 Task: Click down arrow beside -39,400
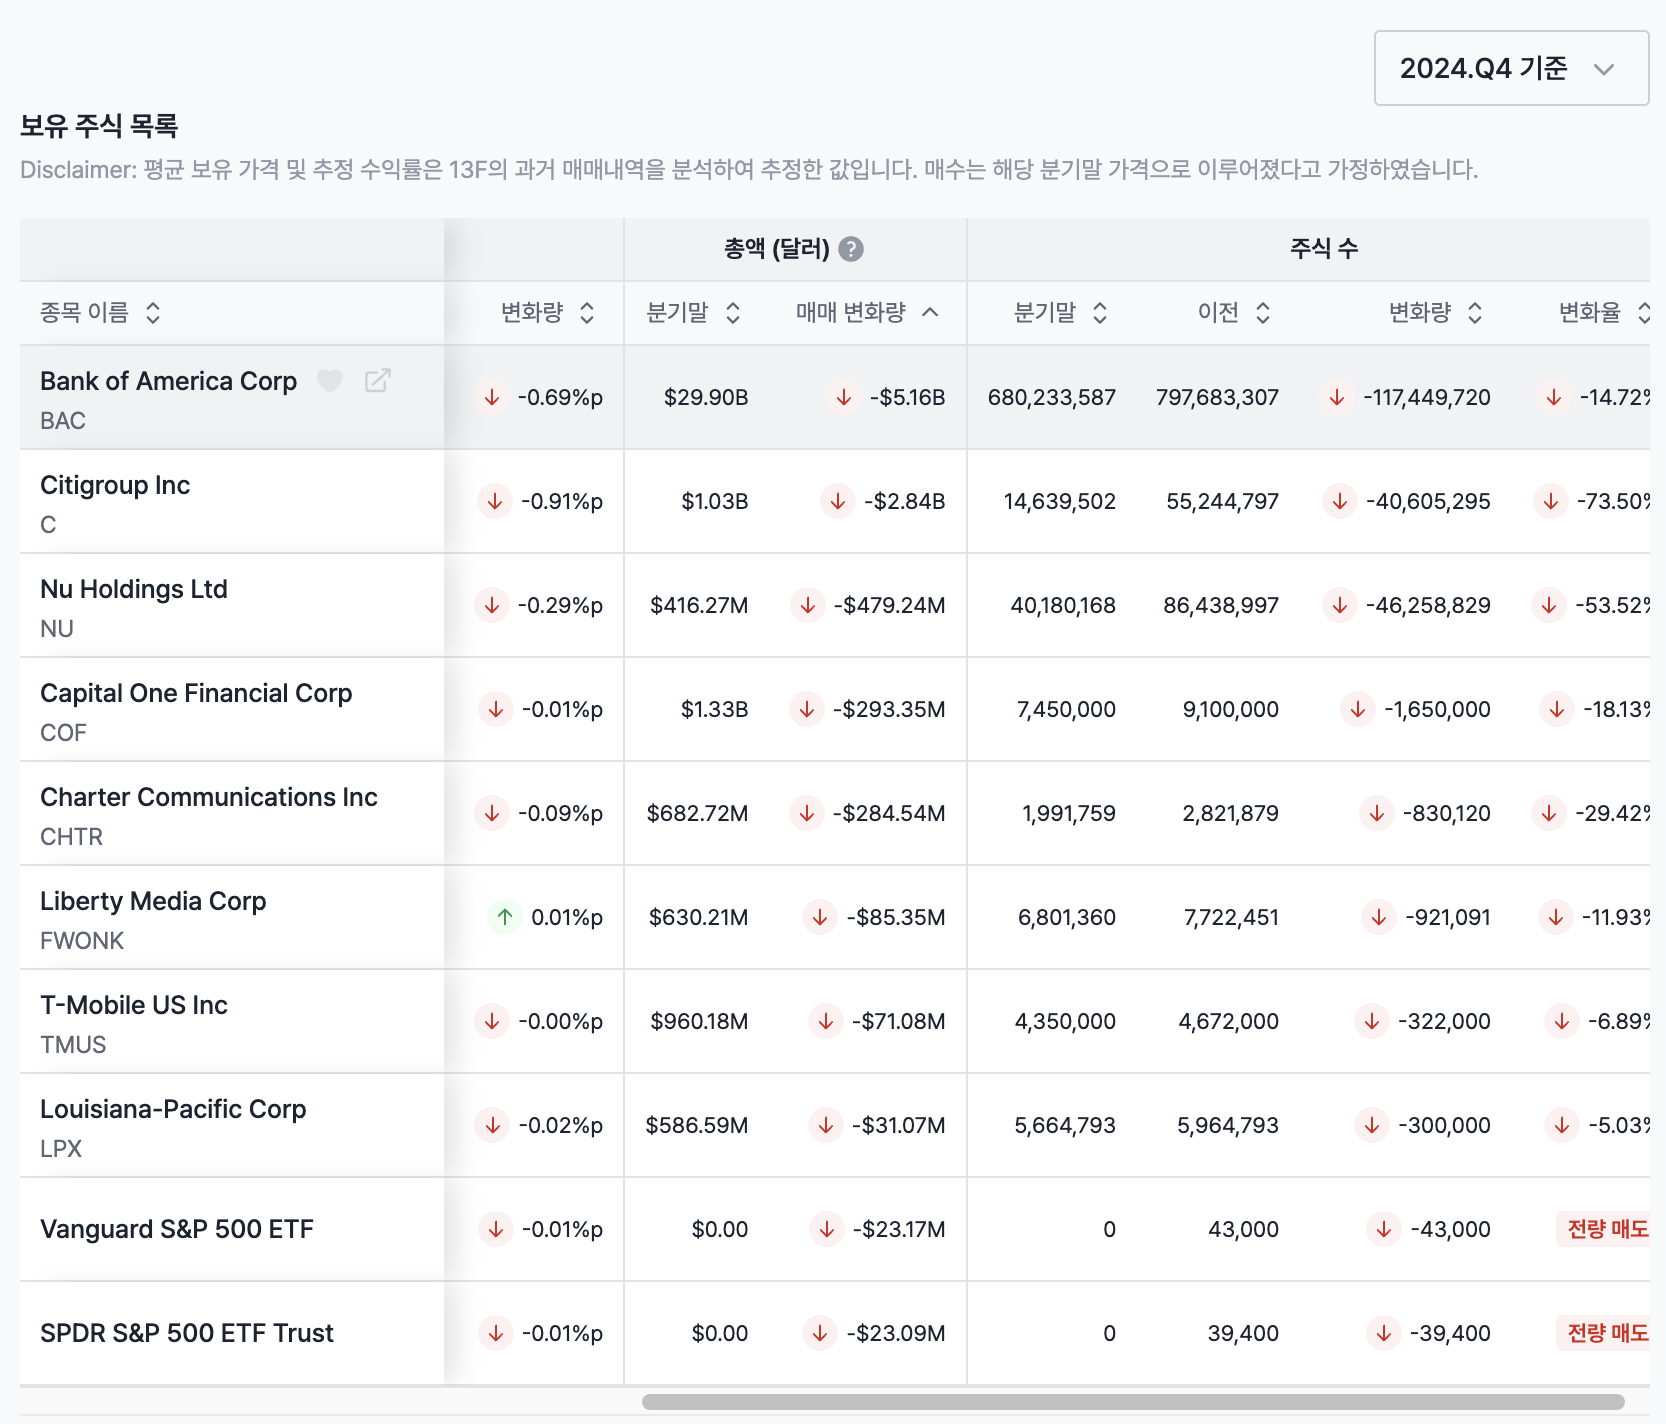tap(1384, 1333)
